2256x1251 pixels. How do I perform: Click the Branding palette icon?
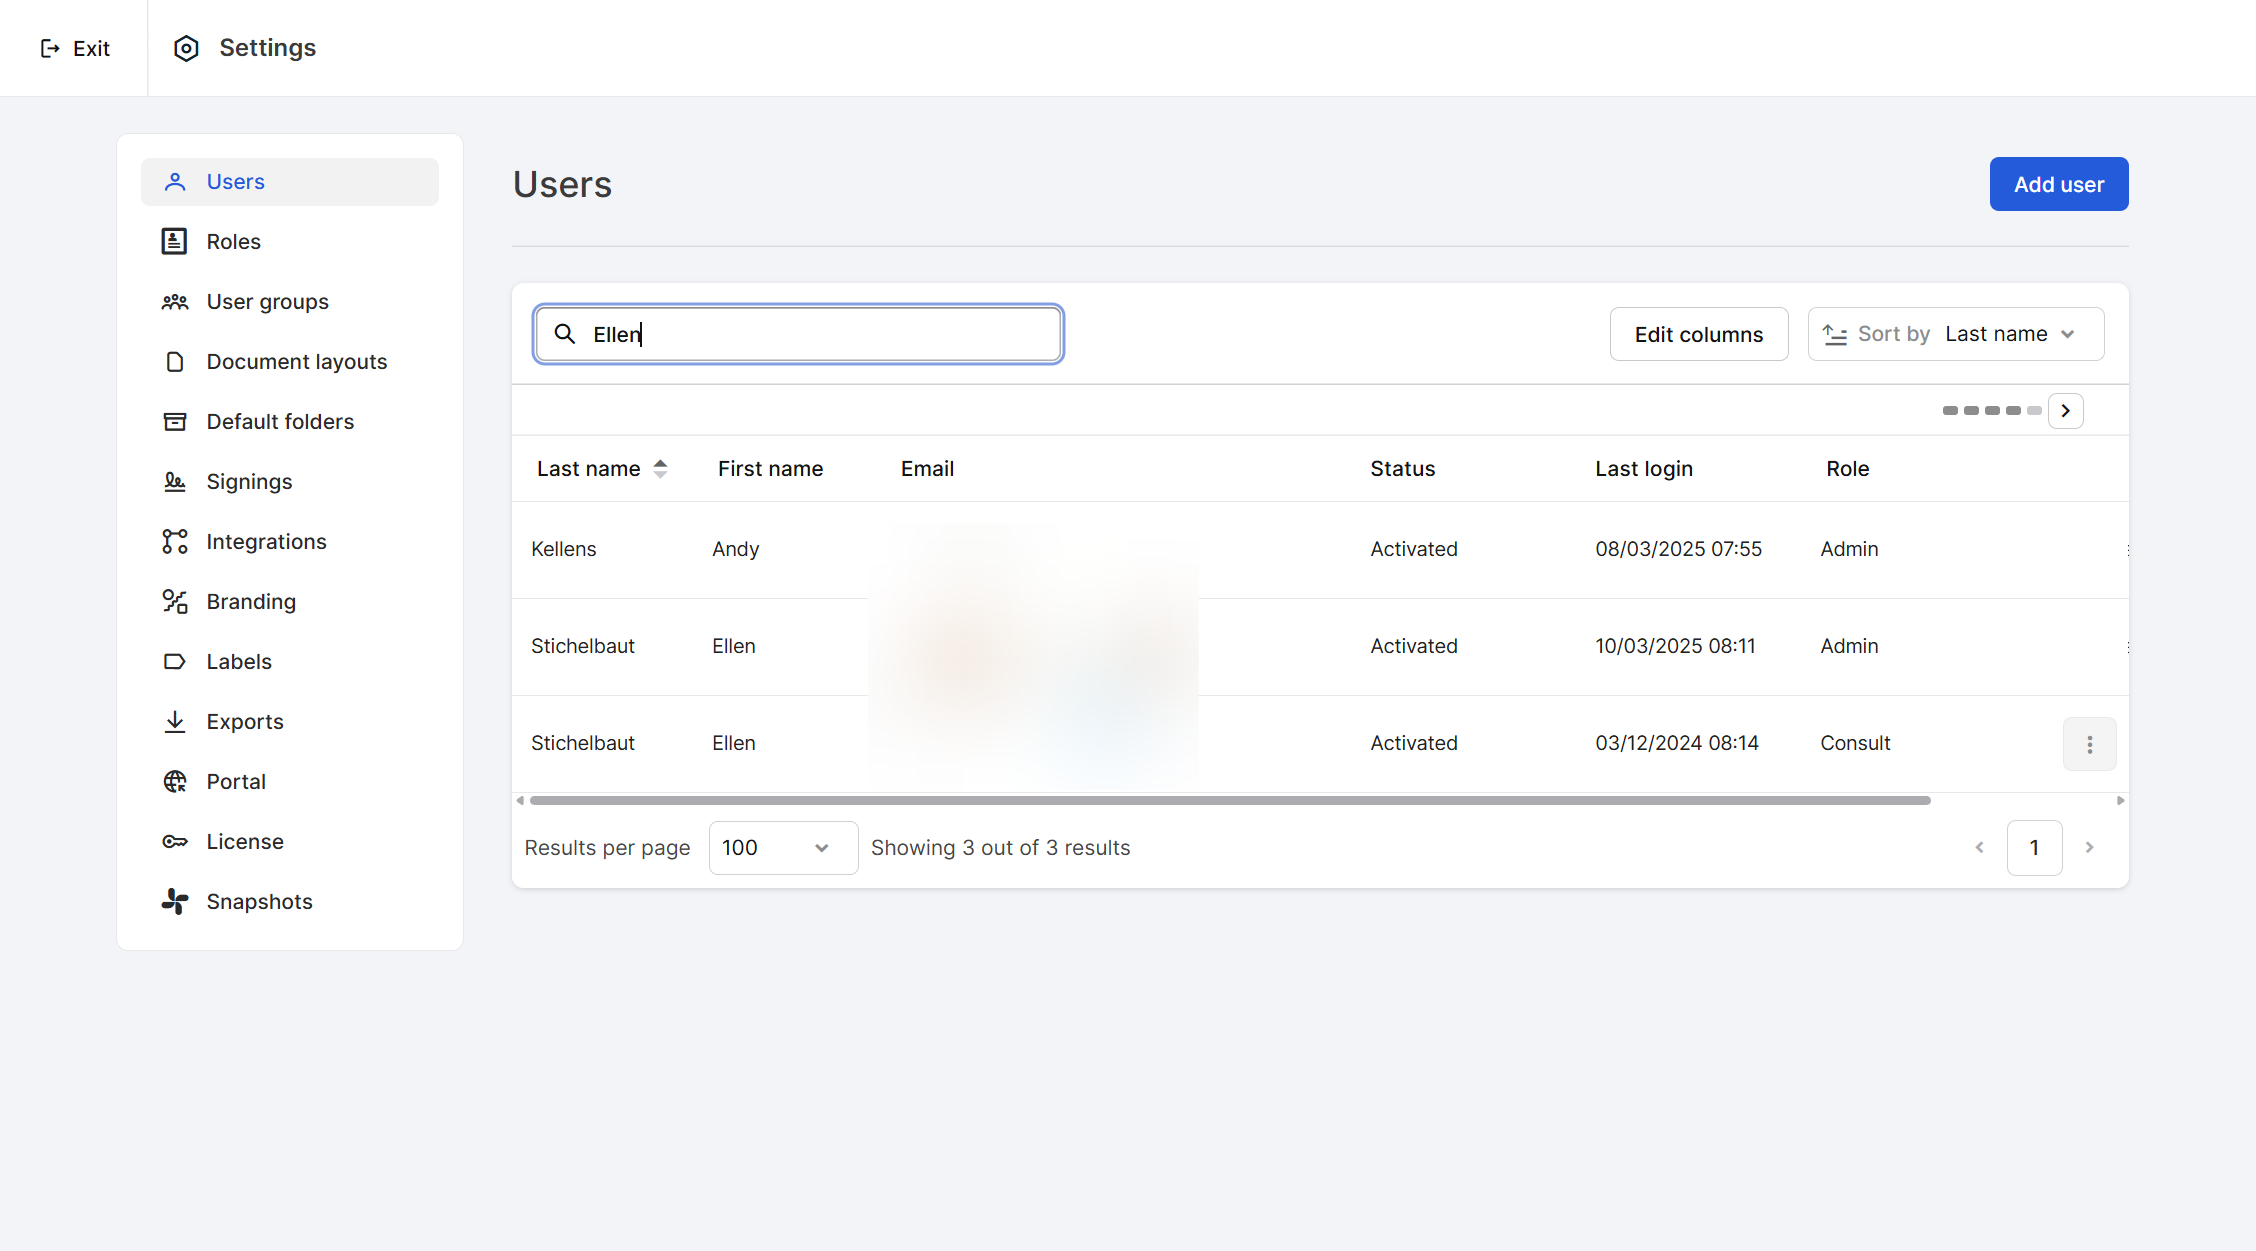(174, 601)
